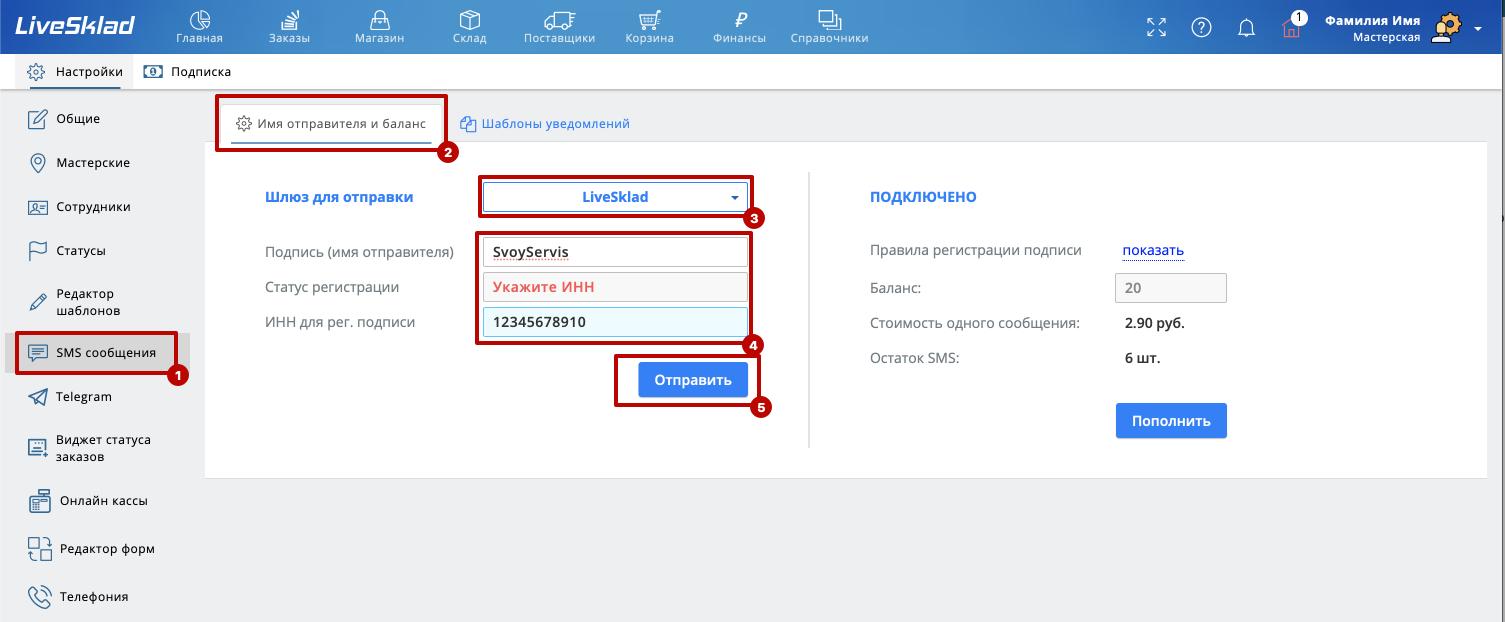
Task: Click the Отправить button
Action: 693,380
